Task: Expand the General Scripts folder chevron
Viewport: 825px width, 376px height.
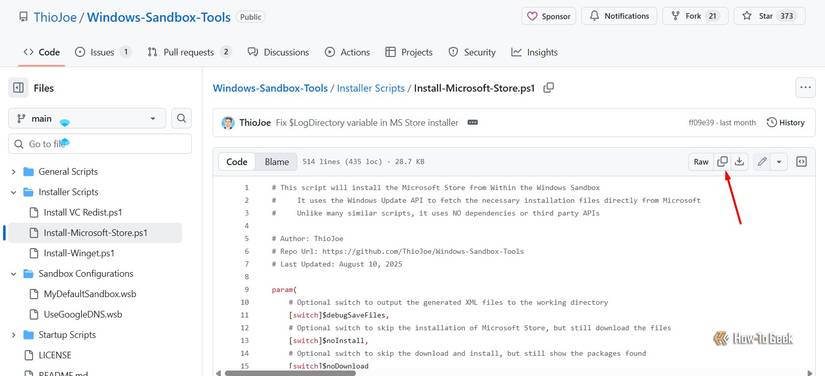Action: tap(14, 171)
